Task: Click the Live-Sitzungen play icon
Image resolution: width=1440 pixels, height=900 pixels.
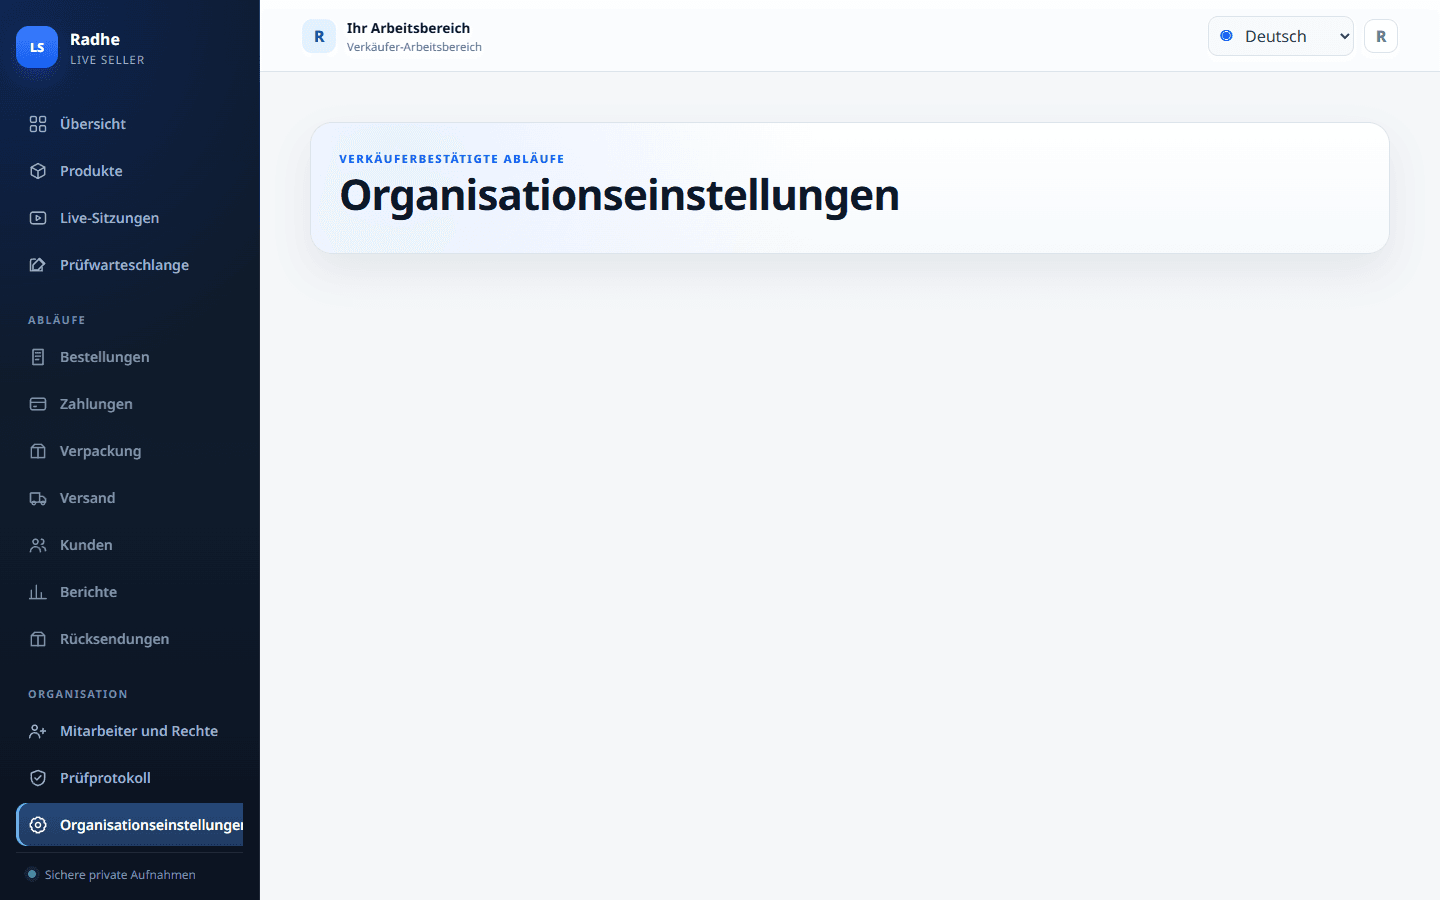Action: pos(38,218)
